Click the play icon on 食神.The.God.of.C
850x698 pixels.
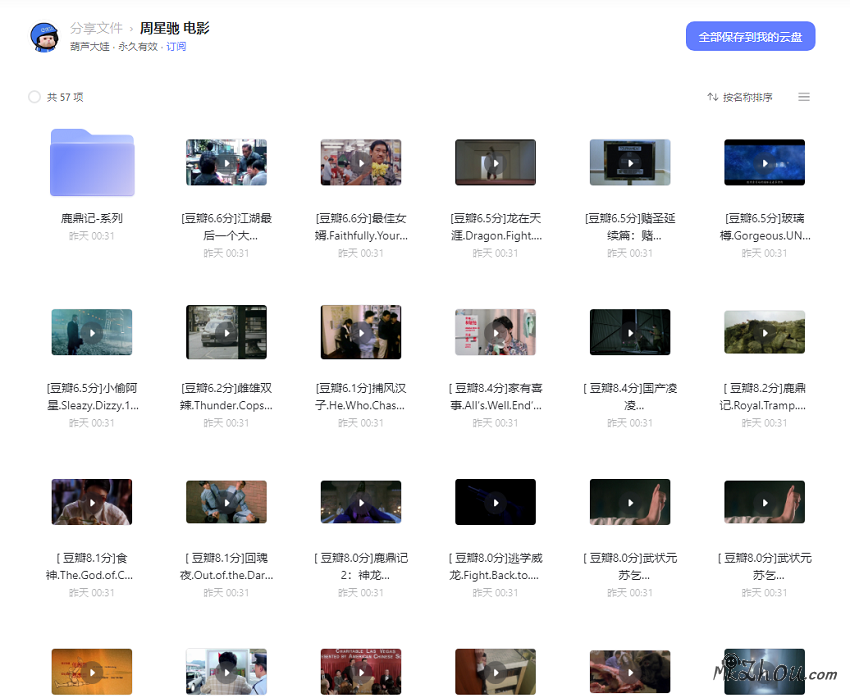pyautogui.click(x=92, y=502)
